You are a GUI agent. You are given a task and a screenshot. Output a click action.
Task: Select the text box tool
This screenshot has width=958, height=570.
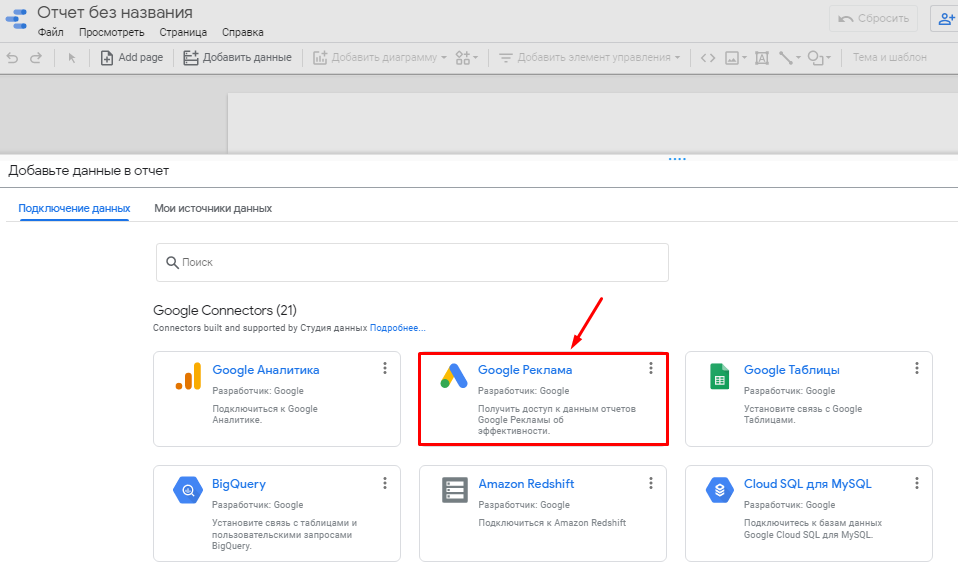[x=761, y=57]
